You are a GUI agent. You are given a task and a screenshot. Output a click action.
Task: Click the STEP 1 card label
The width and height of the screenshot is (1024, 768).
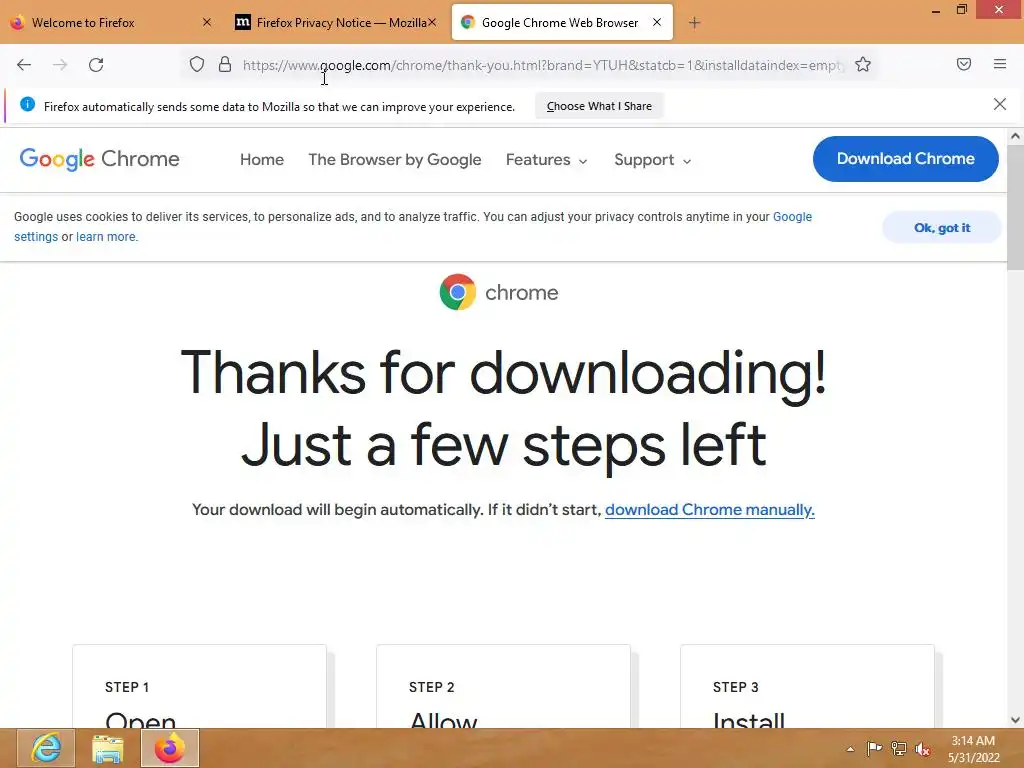[x=127, y=687]
